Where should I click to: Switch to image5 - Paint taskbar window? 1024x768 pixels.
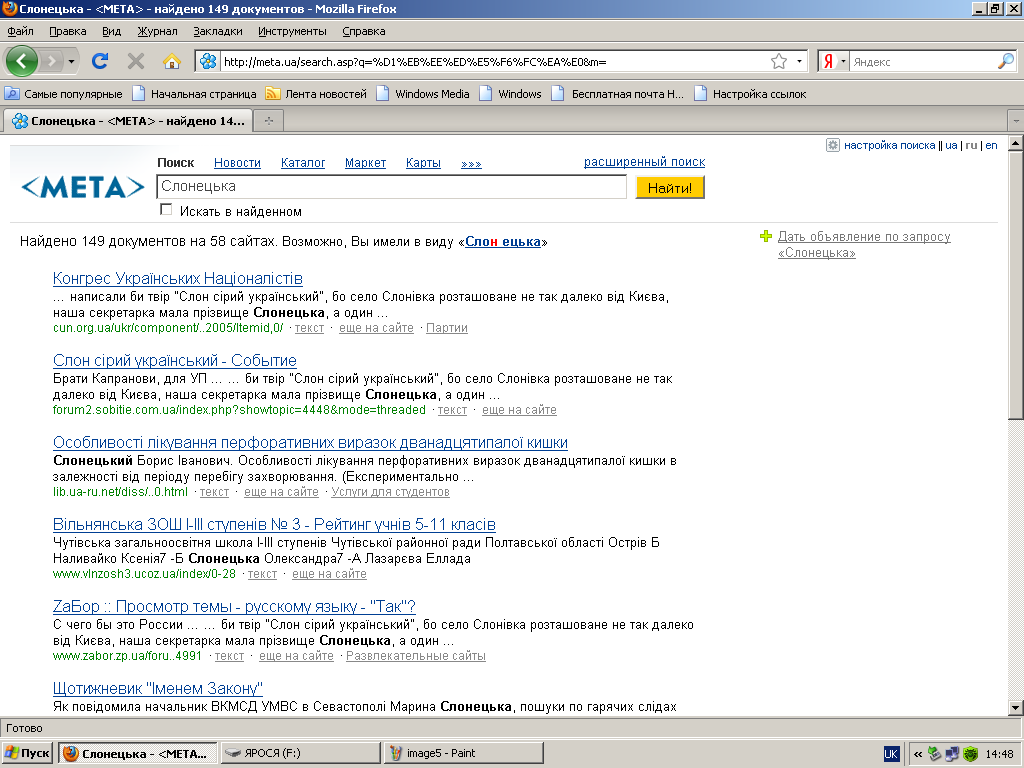coord(463,753)
